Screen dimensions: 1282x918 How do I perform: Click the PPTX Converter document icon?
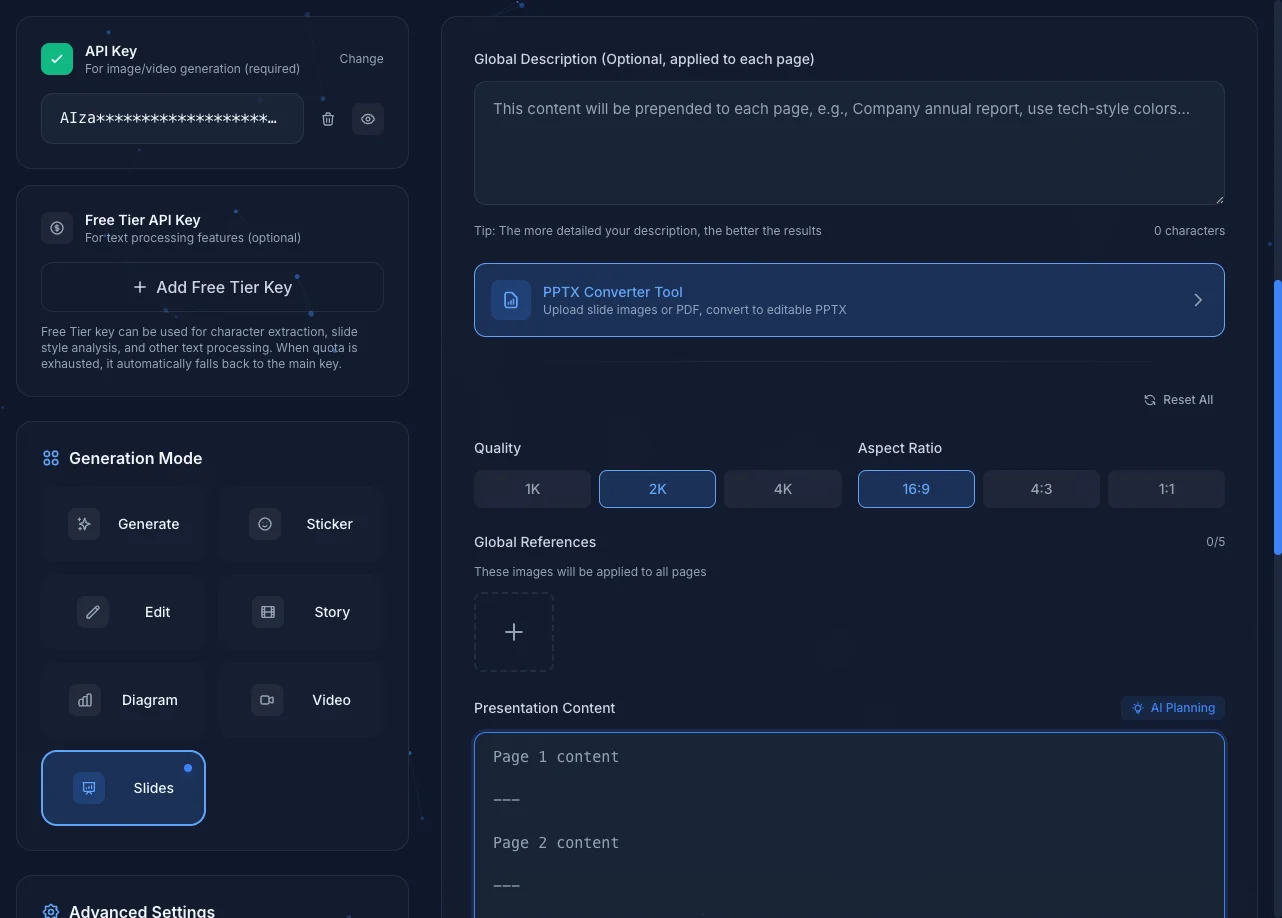[511, 299]
